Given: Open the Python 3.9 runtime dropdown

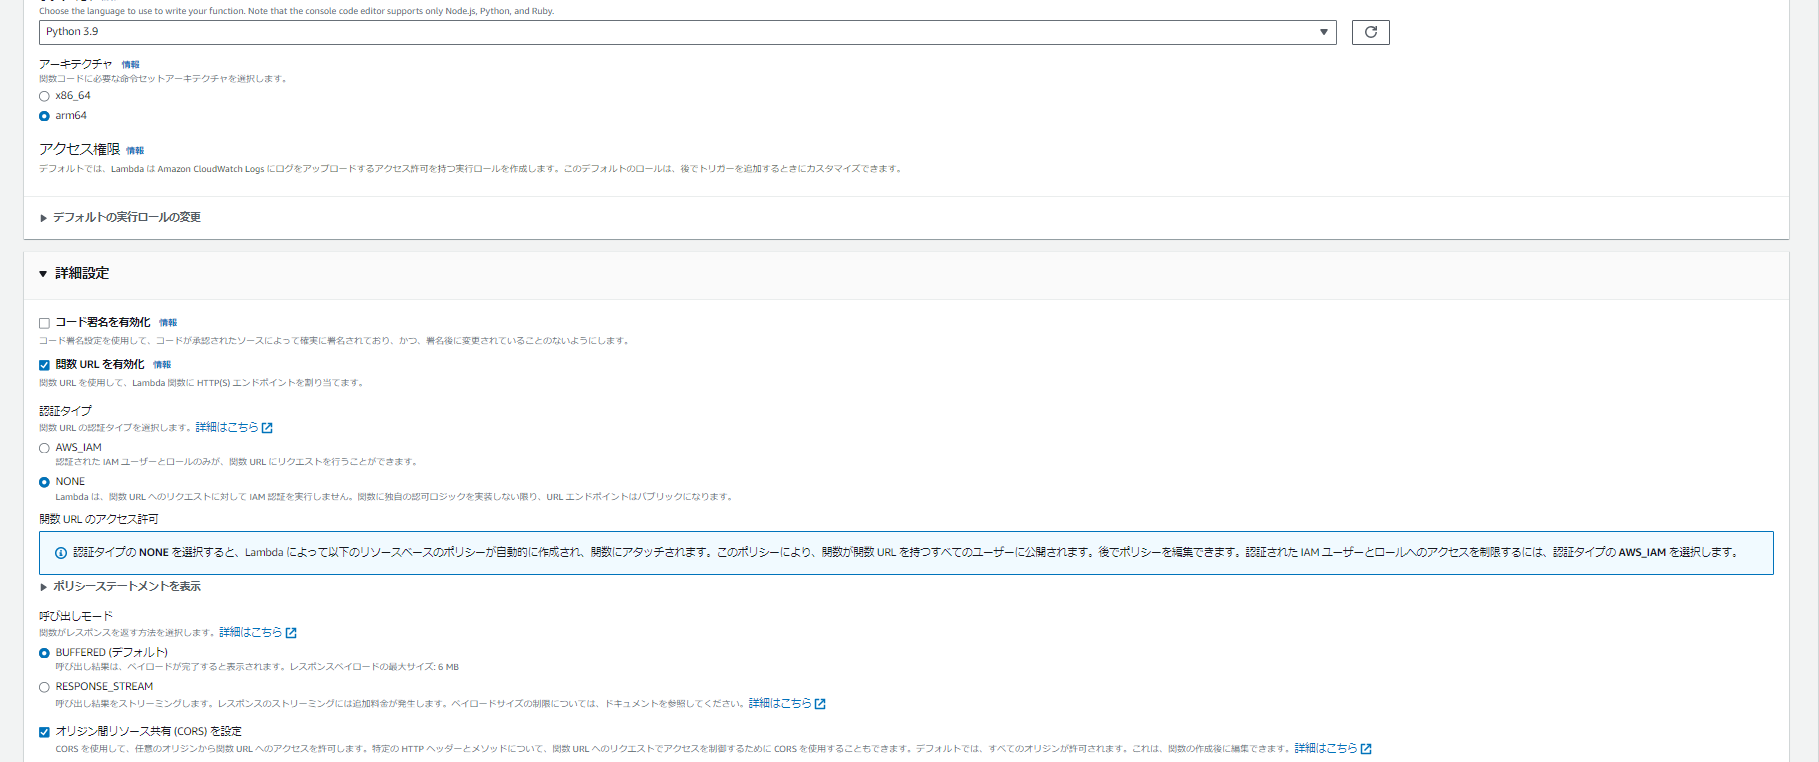Looking at the screenshot, I should [x=687, y=32].
